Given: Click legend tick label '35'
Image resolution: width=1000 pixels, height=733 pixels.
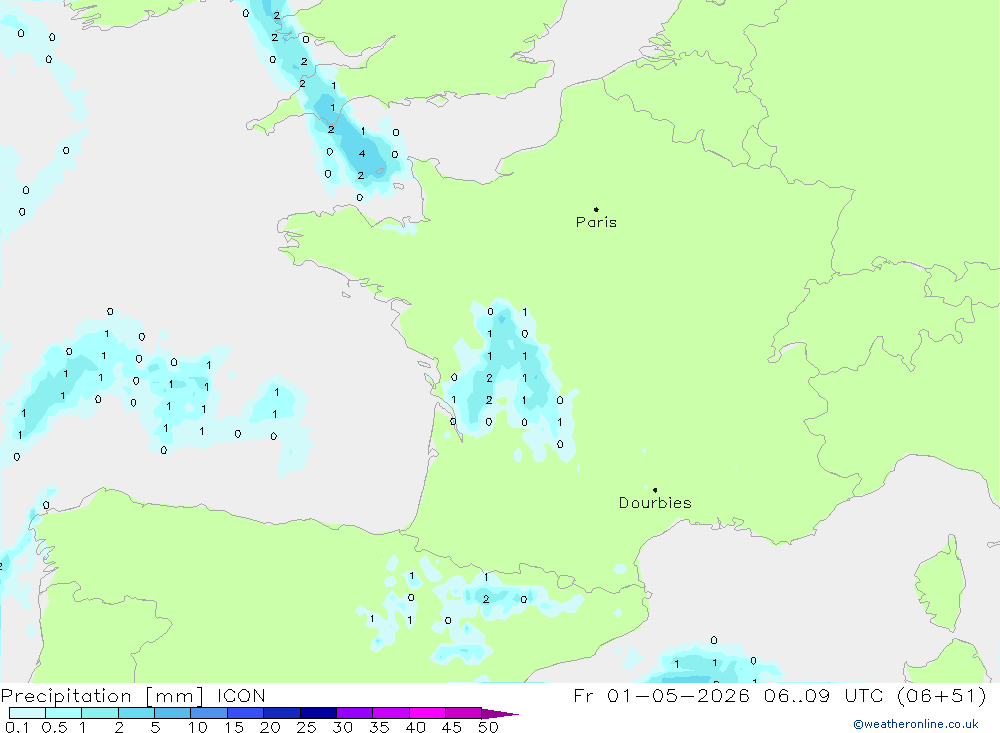Looking at the screenshot, I should pos(379,727).
